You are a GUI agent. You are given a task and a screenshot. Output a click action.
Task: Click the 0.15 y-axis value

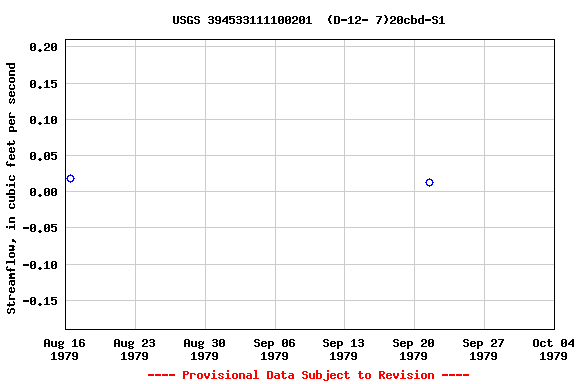coord(43,84)
